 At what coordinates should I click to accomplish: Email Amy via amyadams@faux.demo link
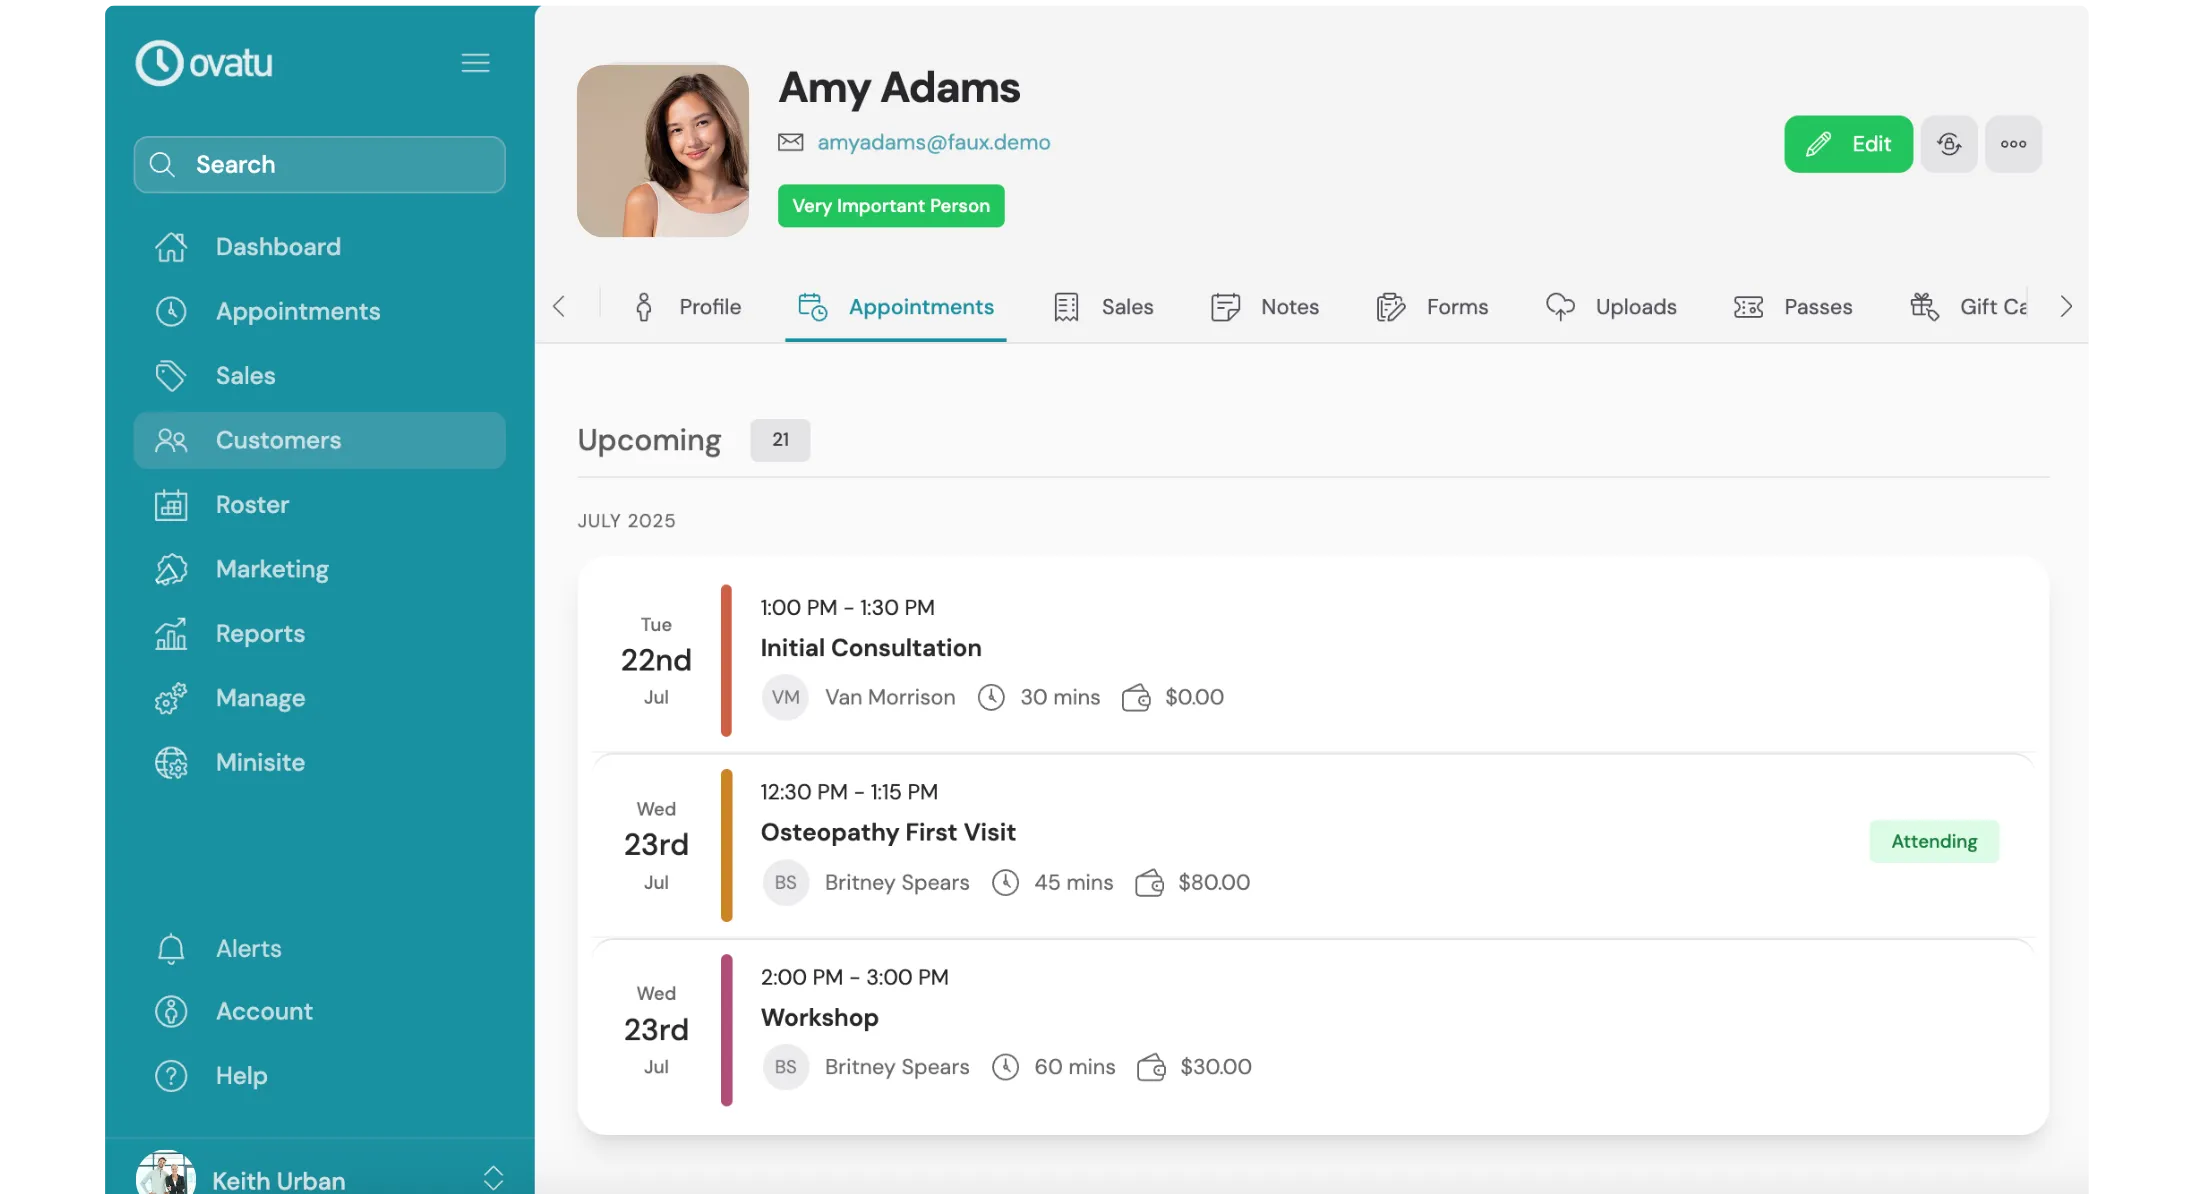[933, 142]
